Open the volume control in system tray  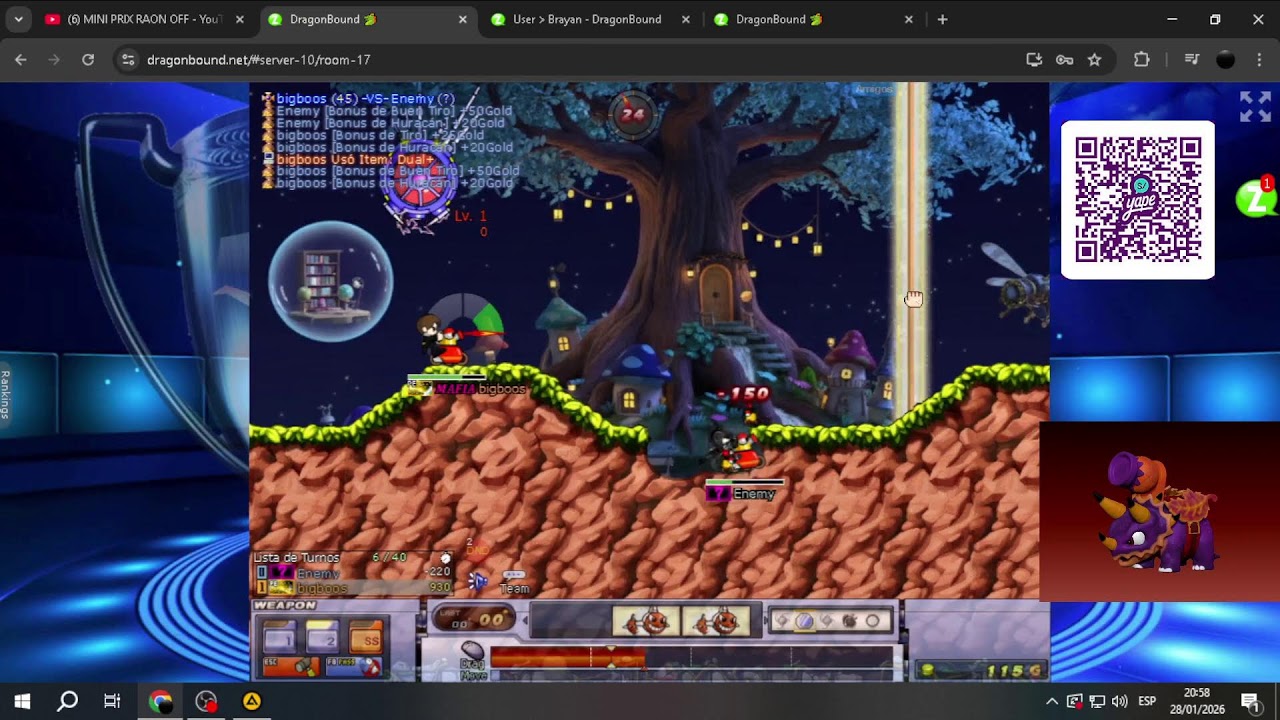[x=1119, y=701]
